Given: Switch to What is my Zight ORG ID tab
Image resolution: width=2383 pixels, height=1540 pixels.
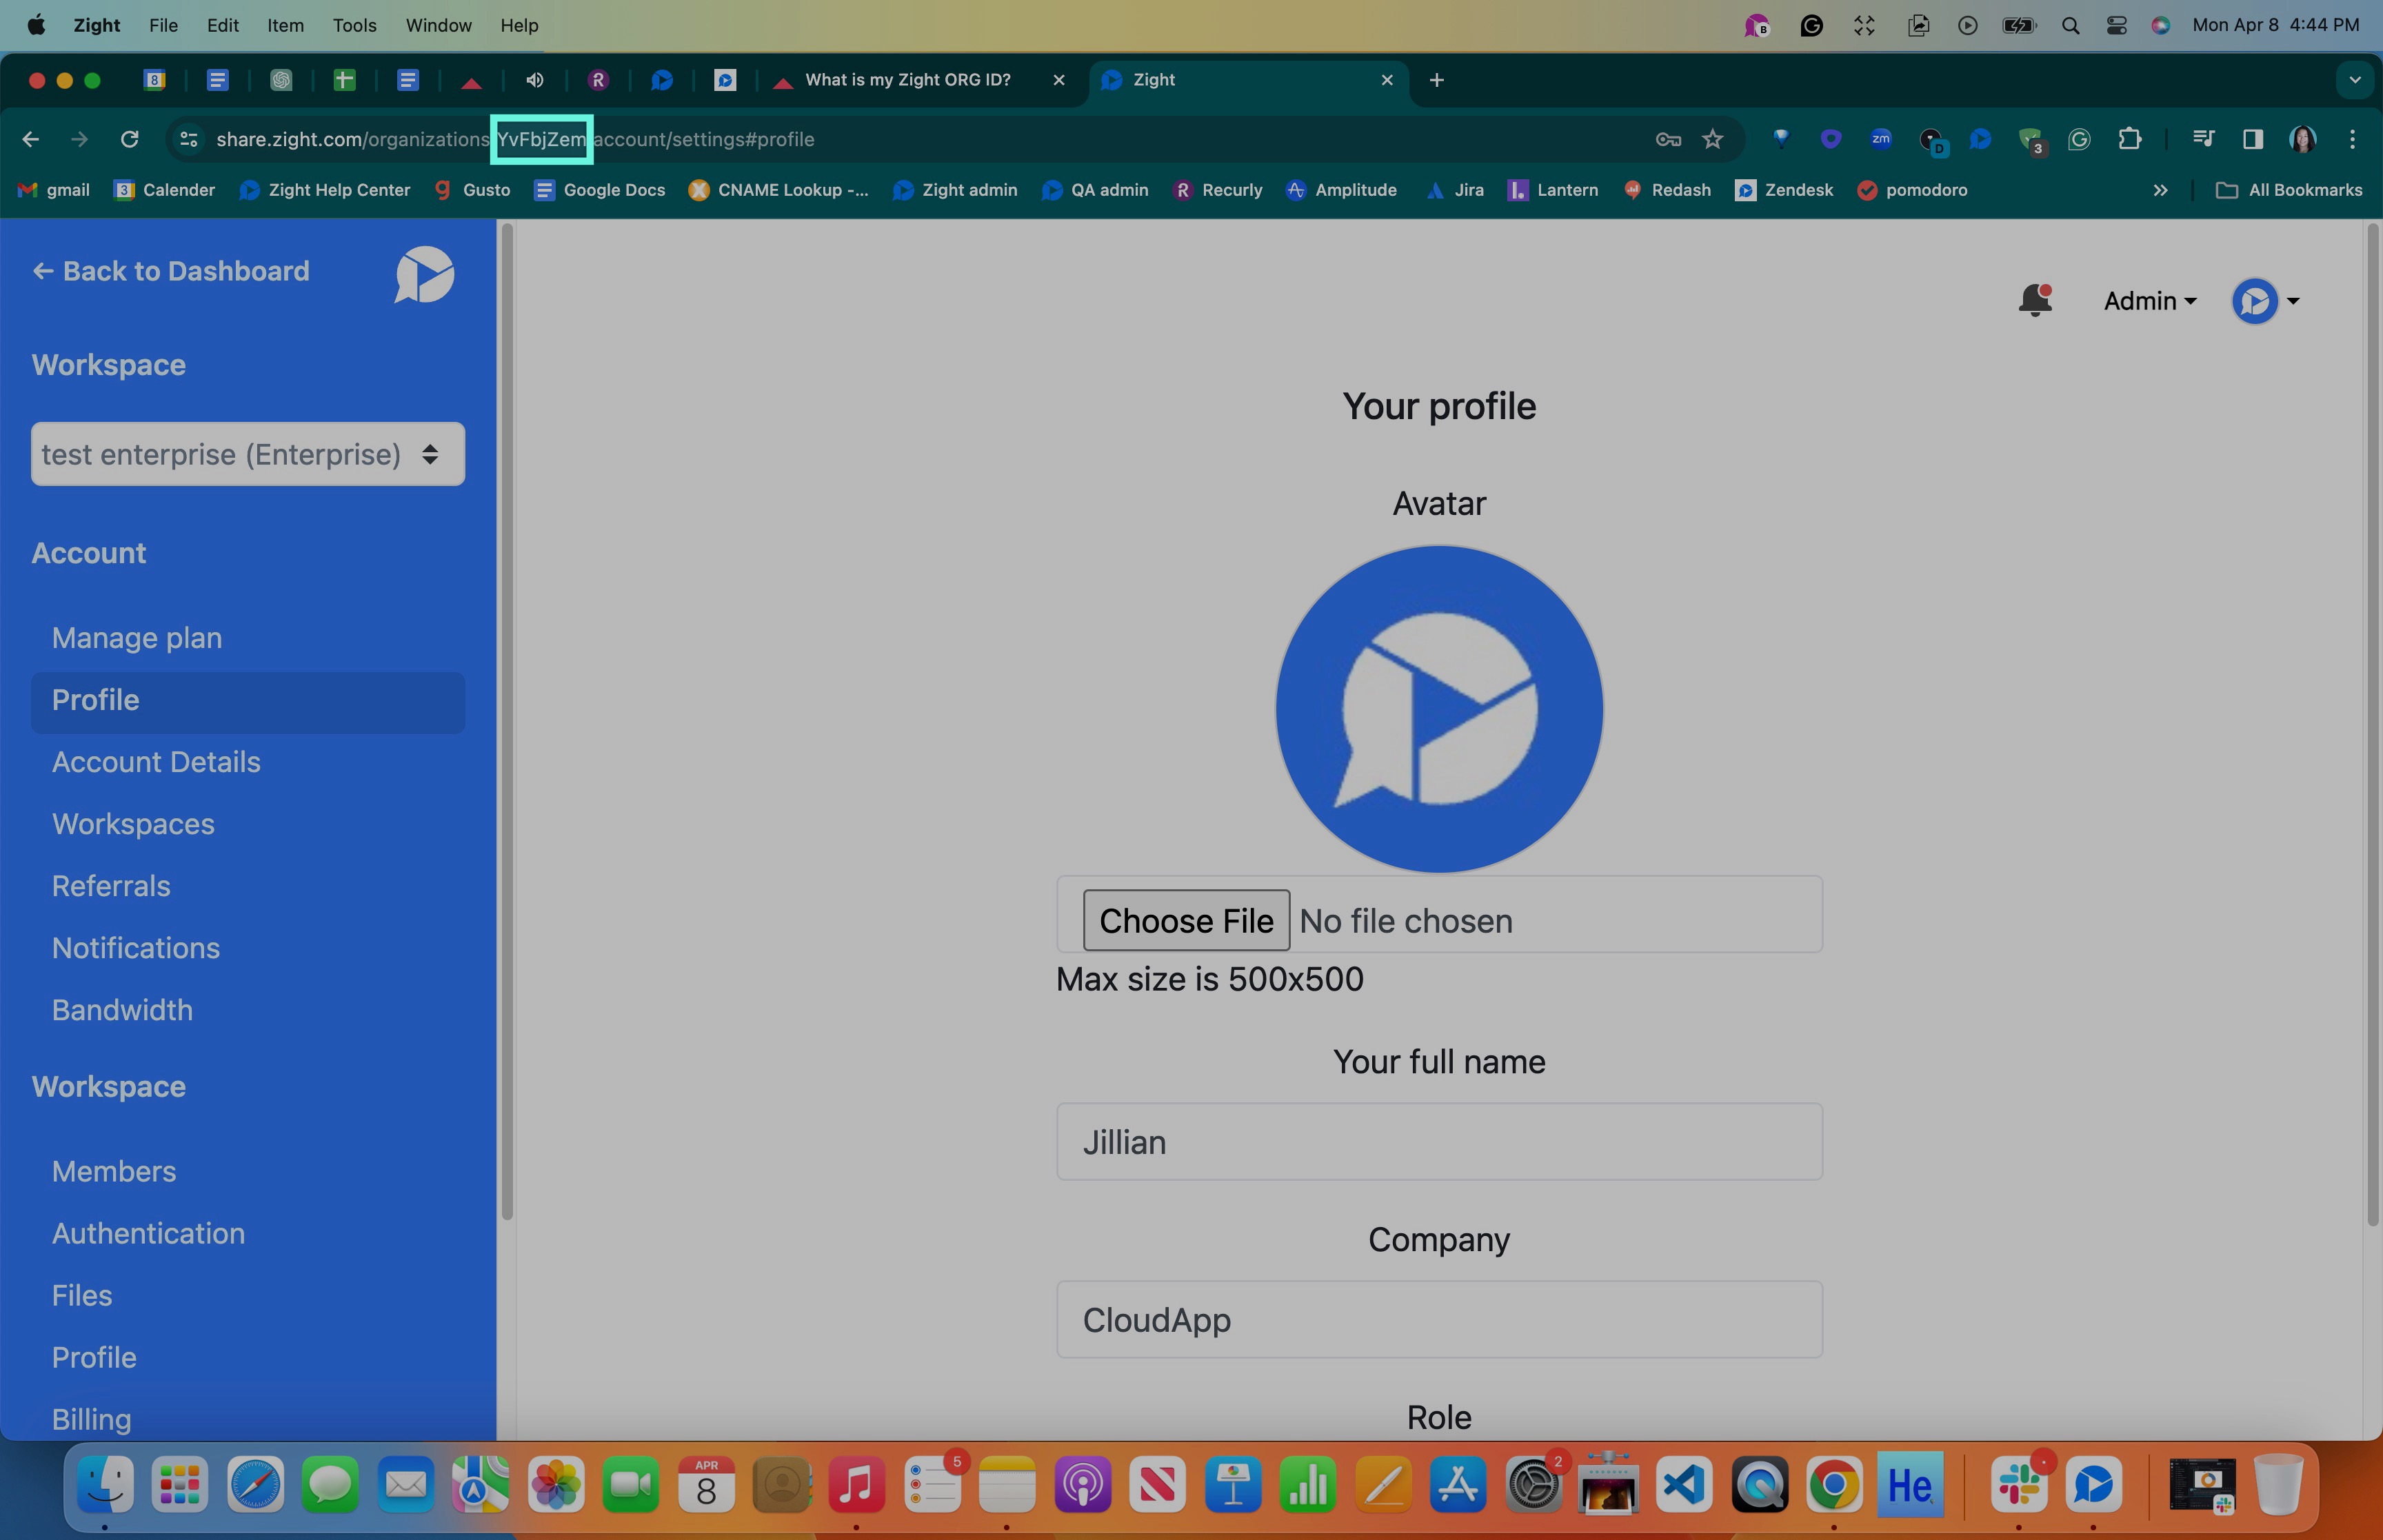Looking at the screenshot, I should pyautogui.click(x=920, y=80).
